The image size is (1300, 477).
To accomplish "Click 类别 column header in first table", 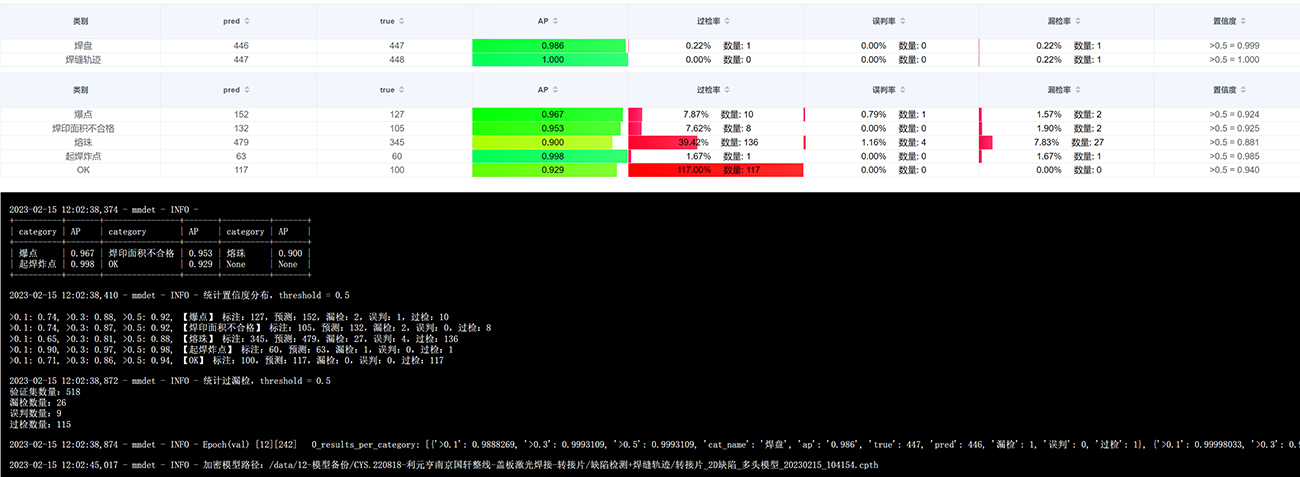I will coord(80,21).
